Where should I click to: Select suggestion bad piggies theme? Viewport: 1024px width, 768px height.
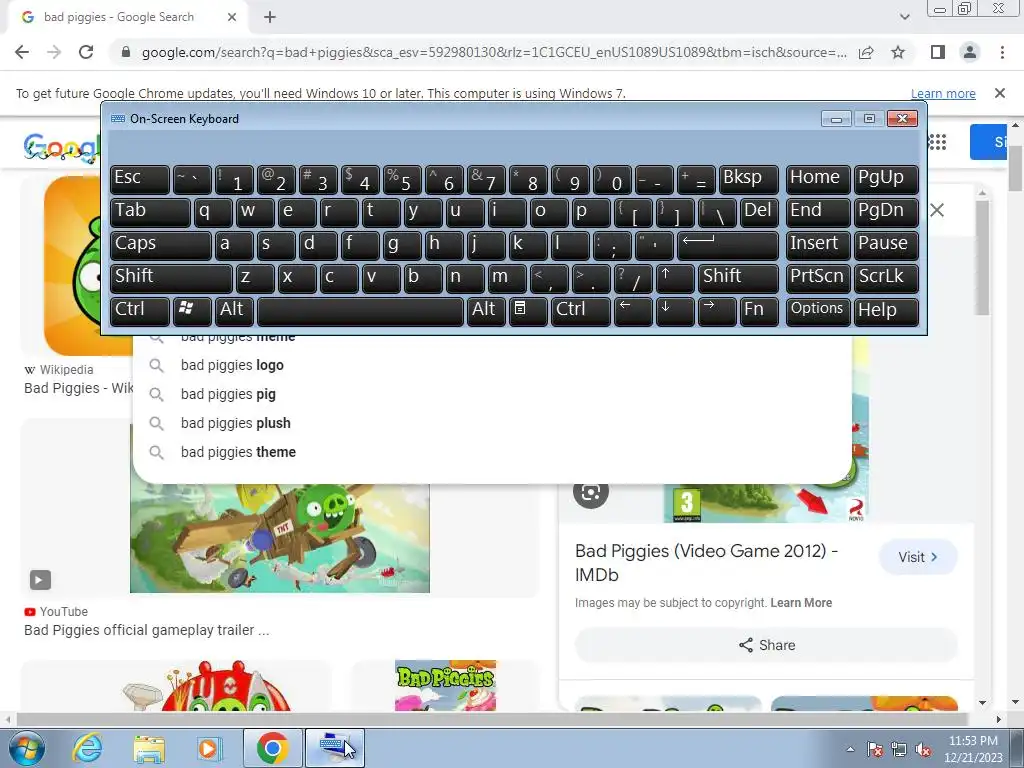coord(238,452)
